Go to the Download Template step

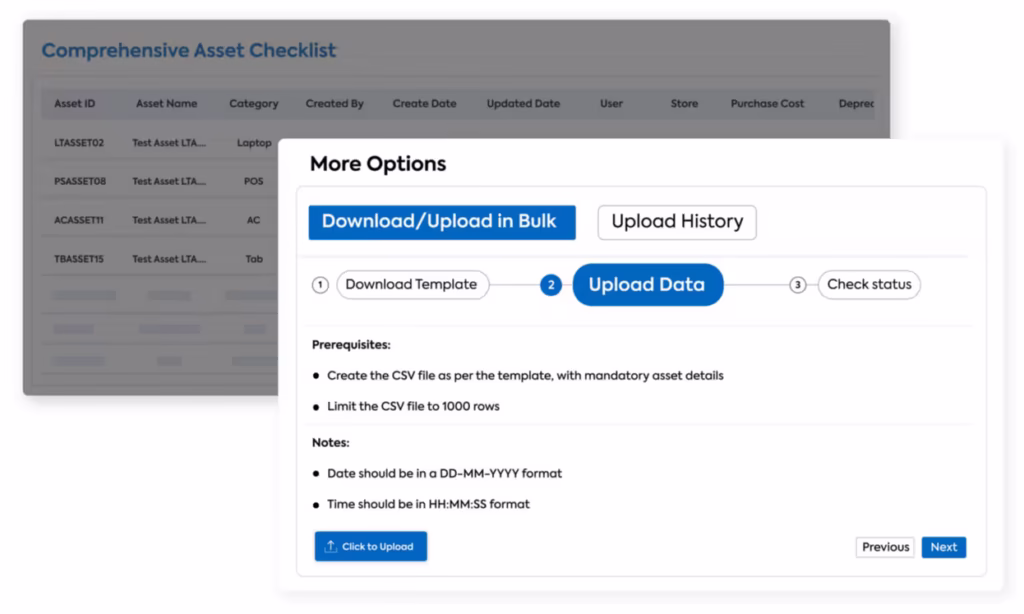click(x=412, y=285)
